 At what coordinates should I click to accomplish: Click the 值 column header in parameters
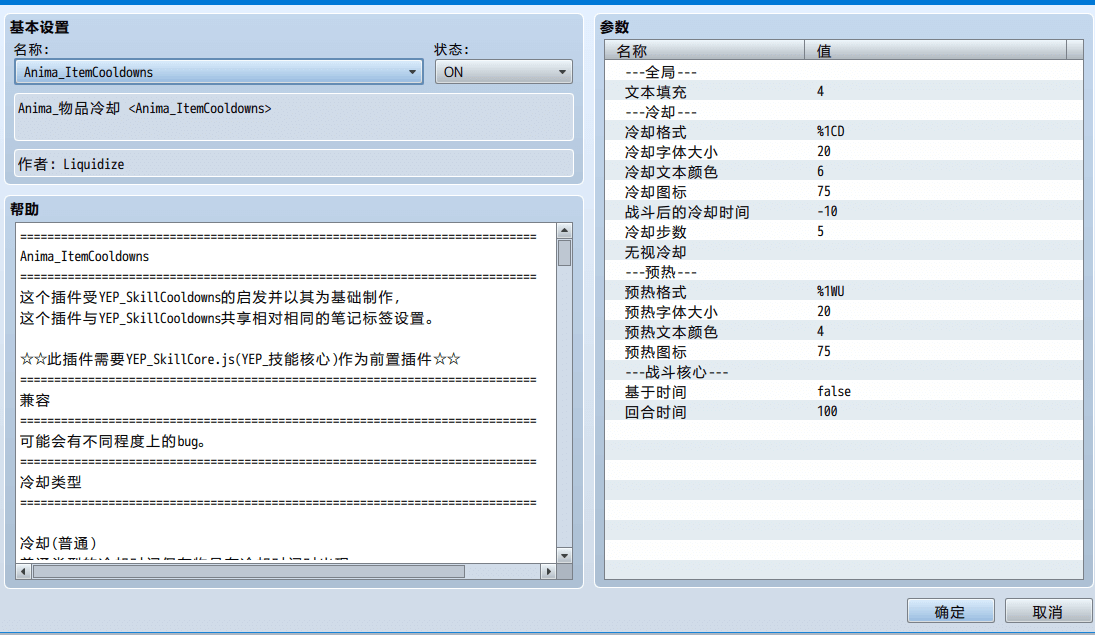pyautogui.click(x=936, y=50)
